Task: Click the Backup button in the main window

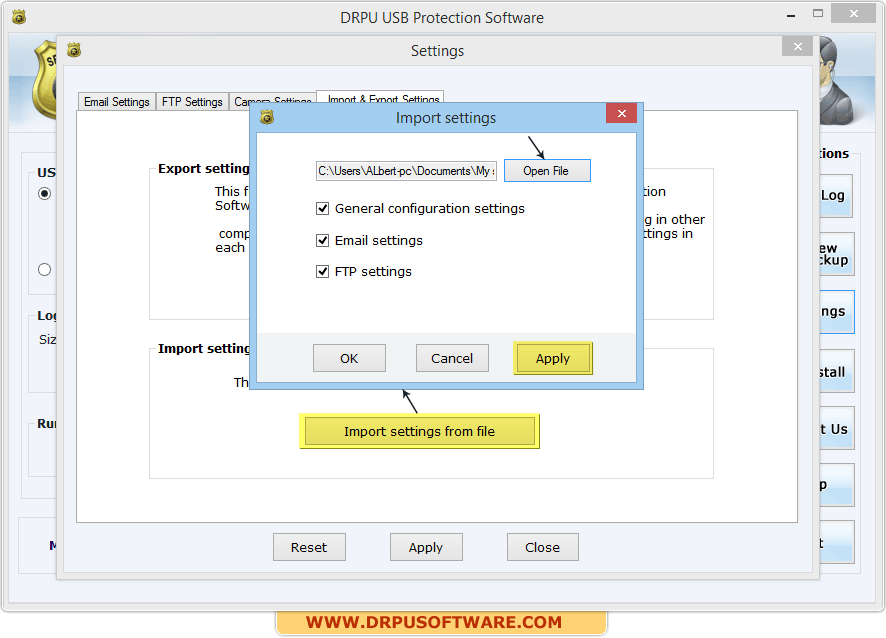Action: 837,254
